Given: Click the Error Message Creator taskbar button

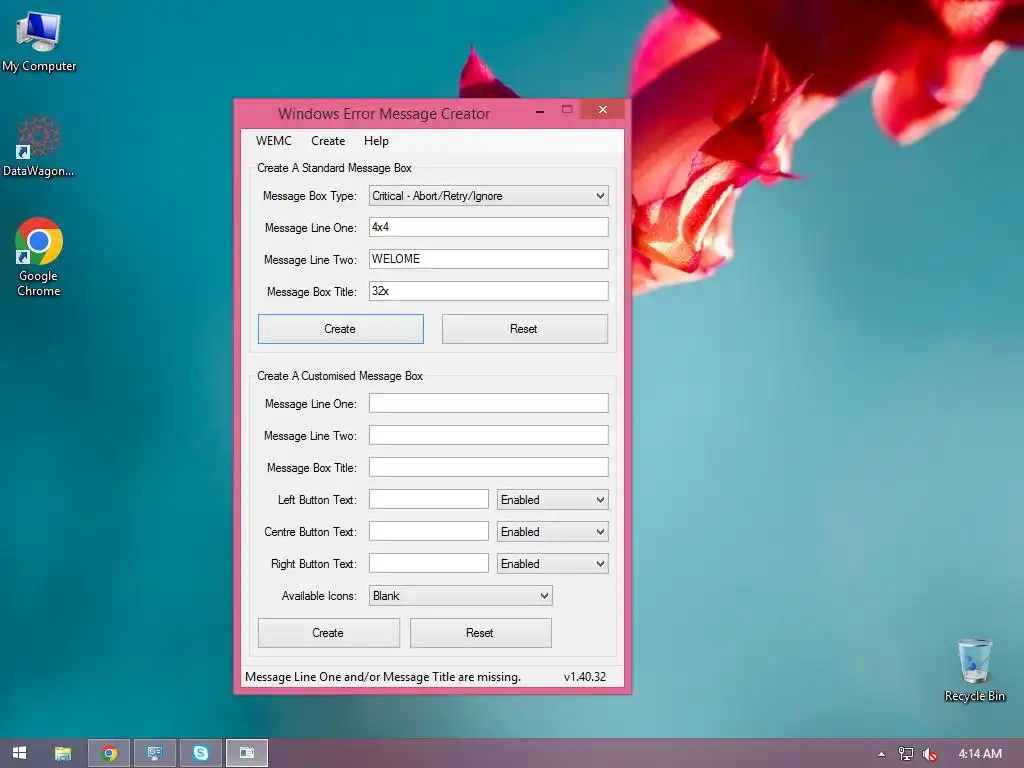Looking at the screenshot, I should click(x=247, y=753).
